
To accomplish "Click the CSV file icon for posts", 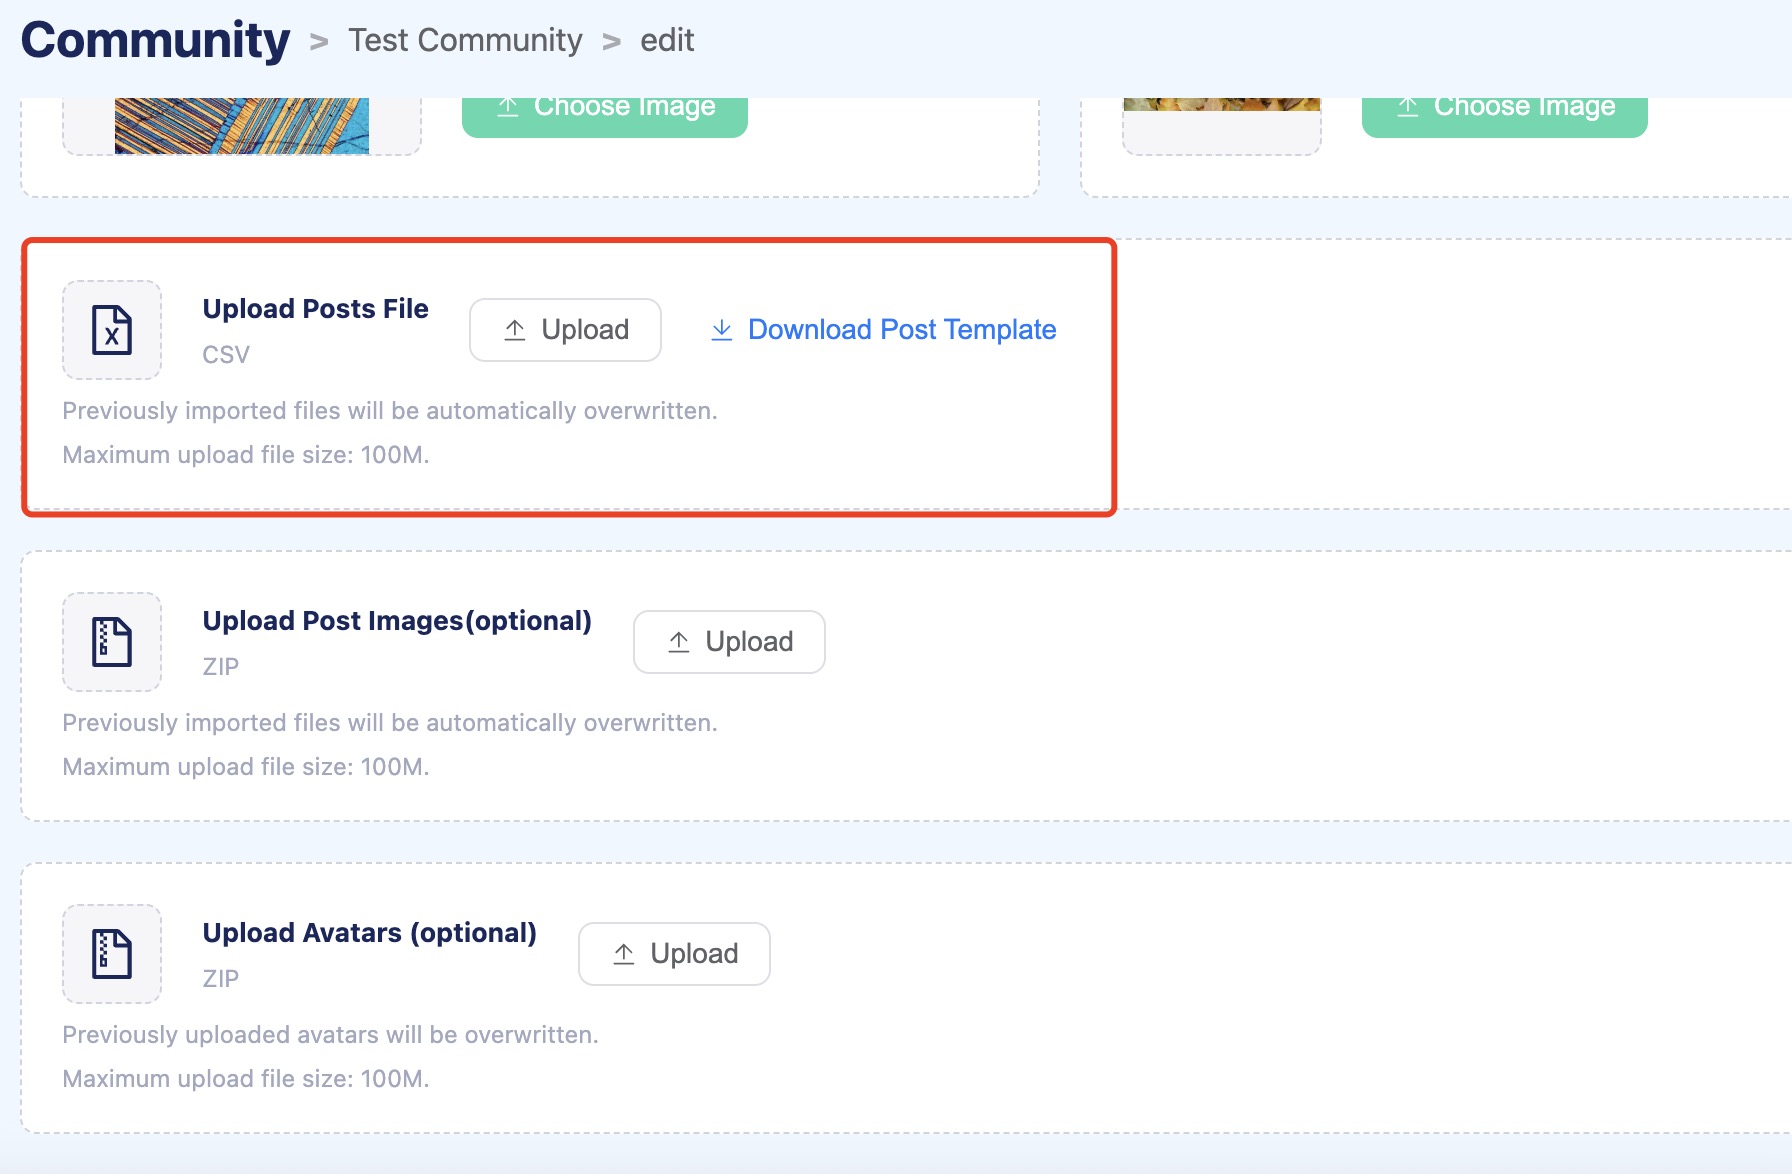I will (x=112, y=330).
